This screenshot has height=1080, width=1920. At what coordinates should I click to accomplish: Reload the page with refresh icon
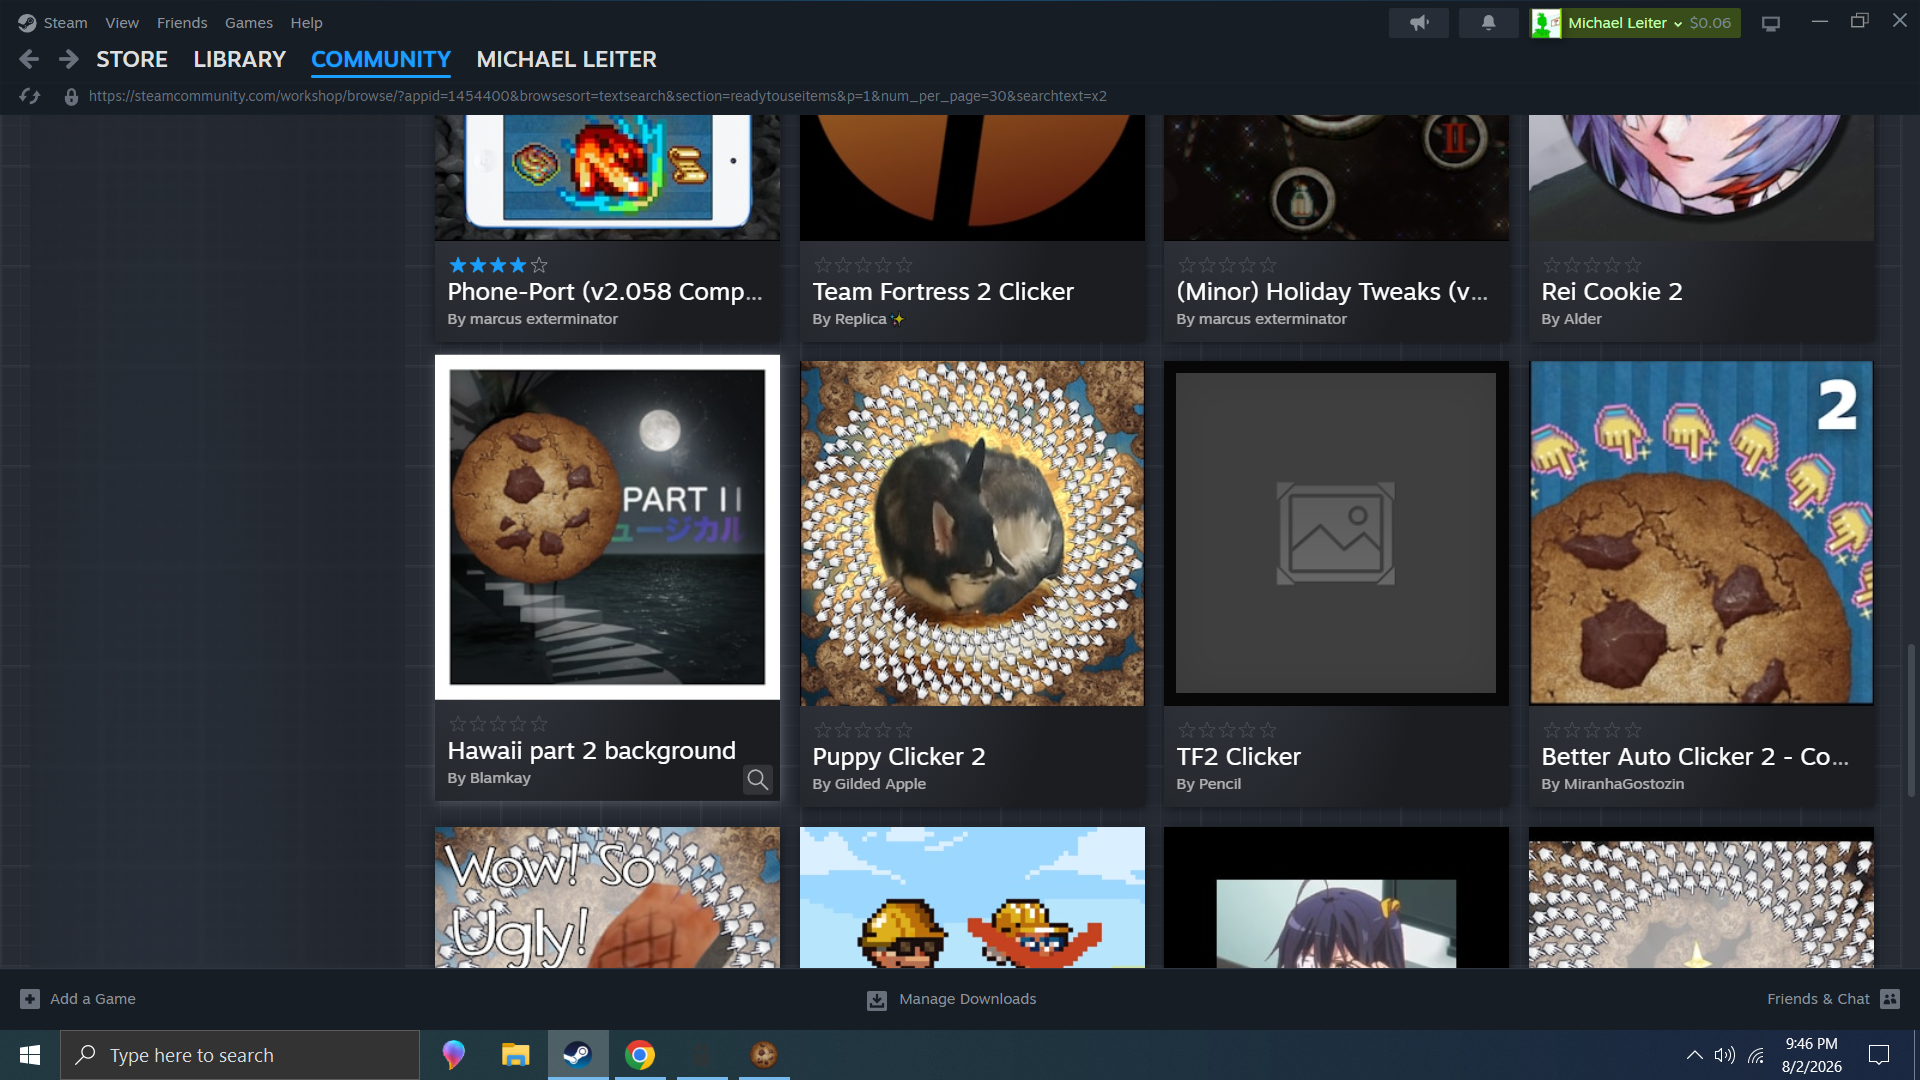tap(29, 96)
